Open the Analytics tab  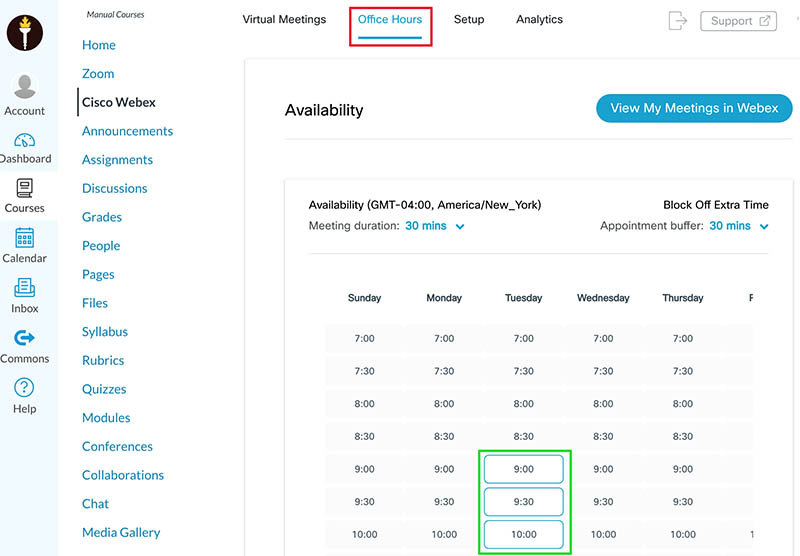click(539, 19)
